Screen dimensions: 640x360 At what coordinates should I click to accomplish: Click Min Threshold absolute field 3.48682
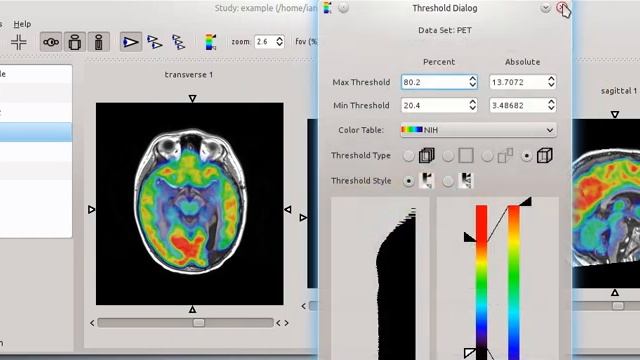coord(518,105)
